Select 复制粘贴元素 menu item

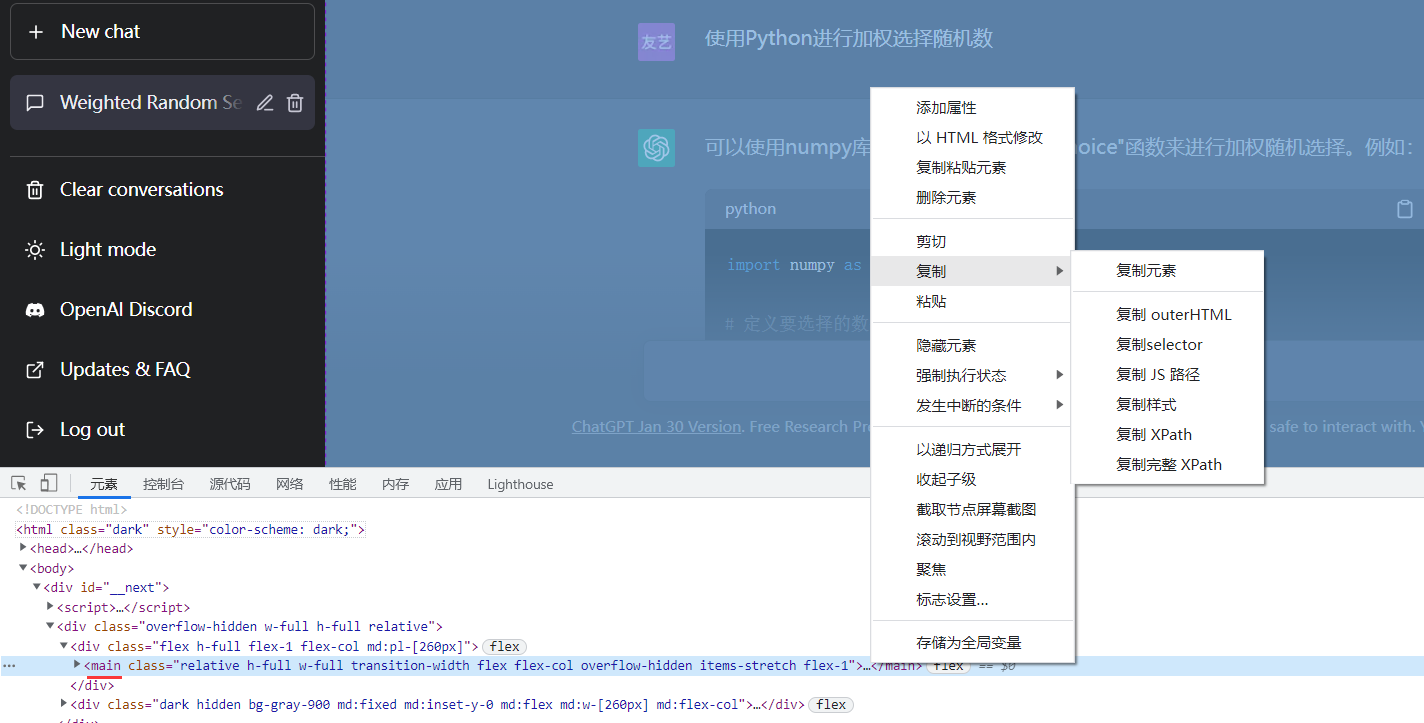pos(973,168)
